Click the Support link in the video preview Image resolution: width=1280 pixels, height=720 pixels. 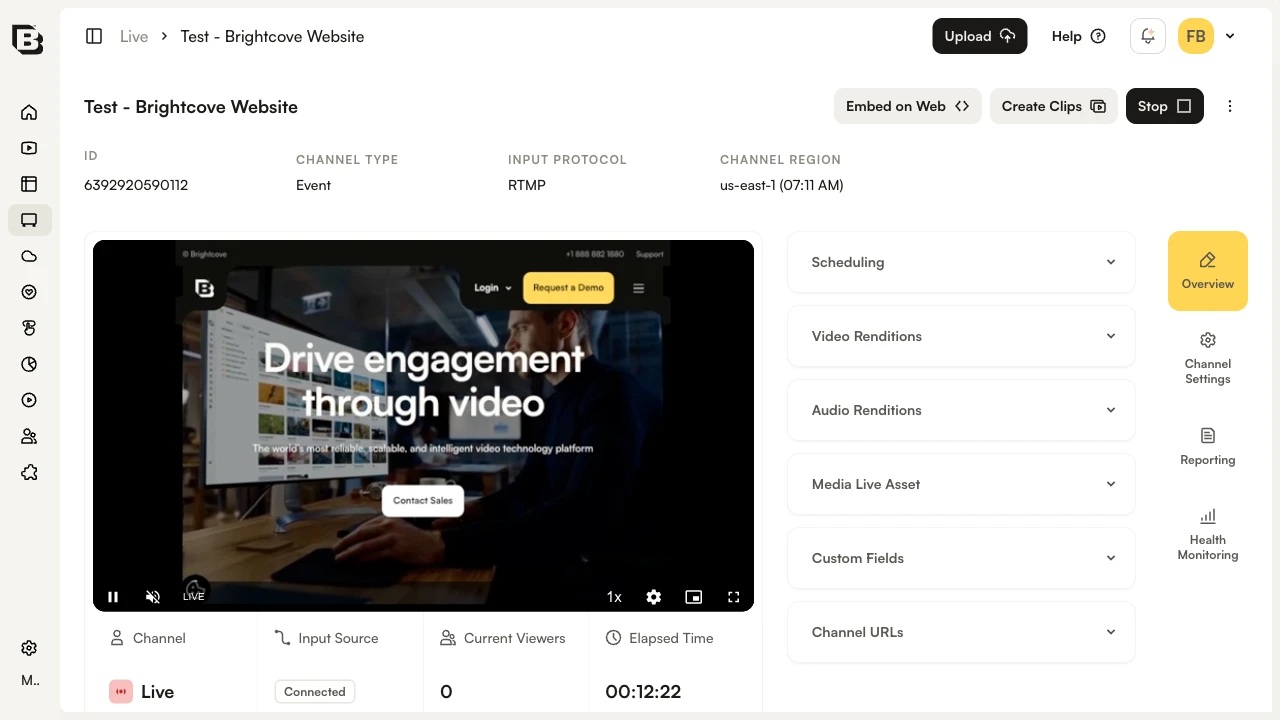[650, 254]
